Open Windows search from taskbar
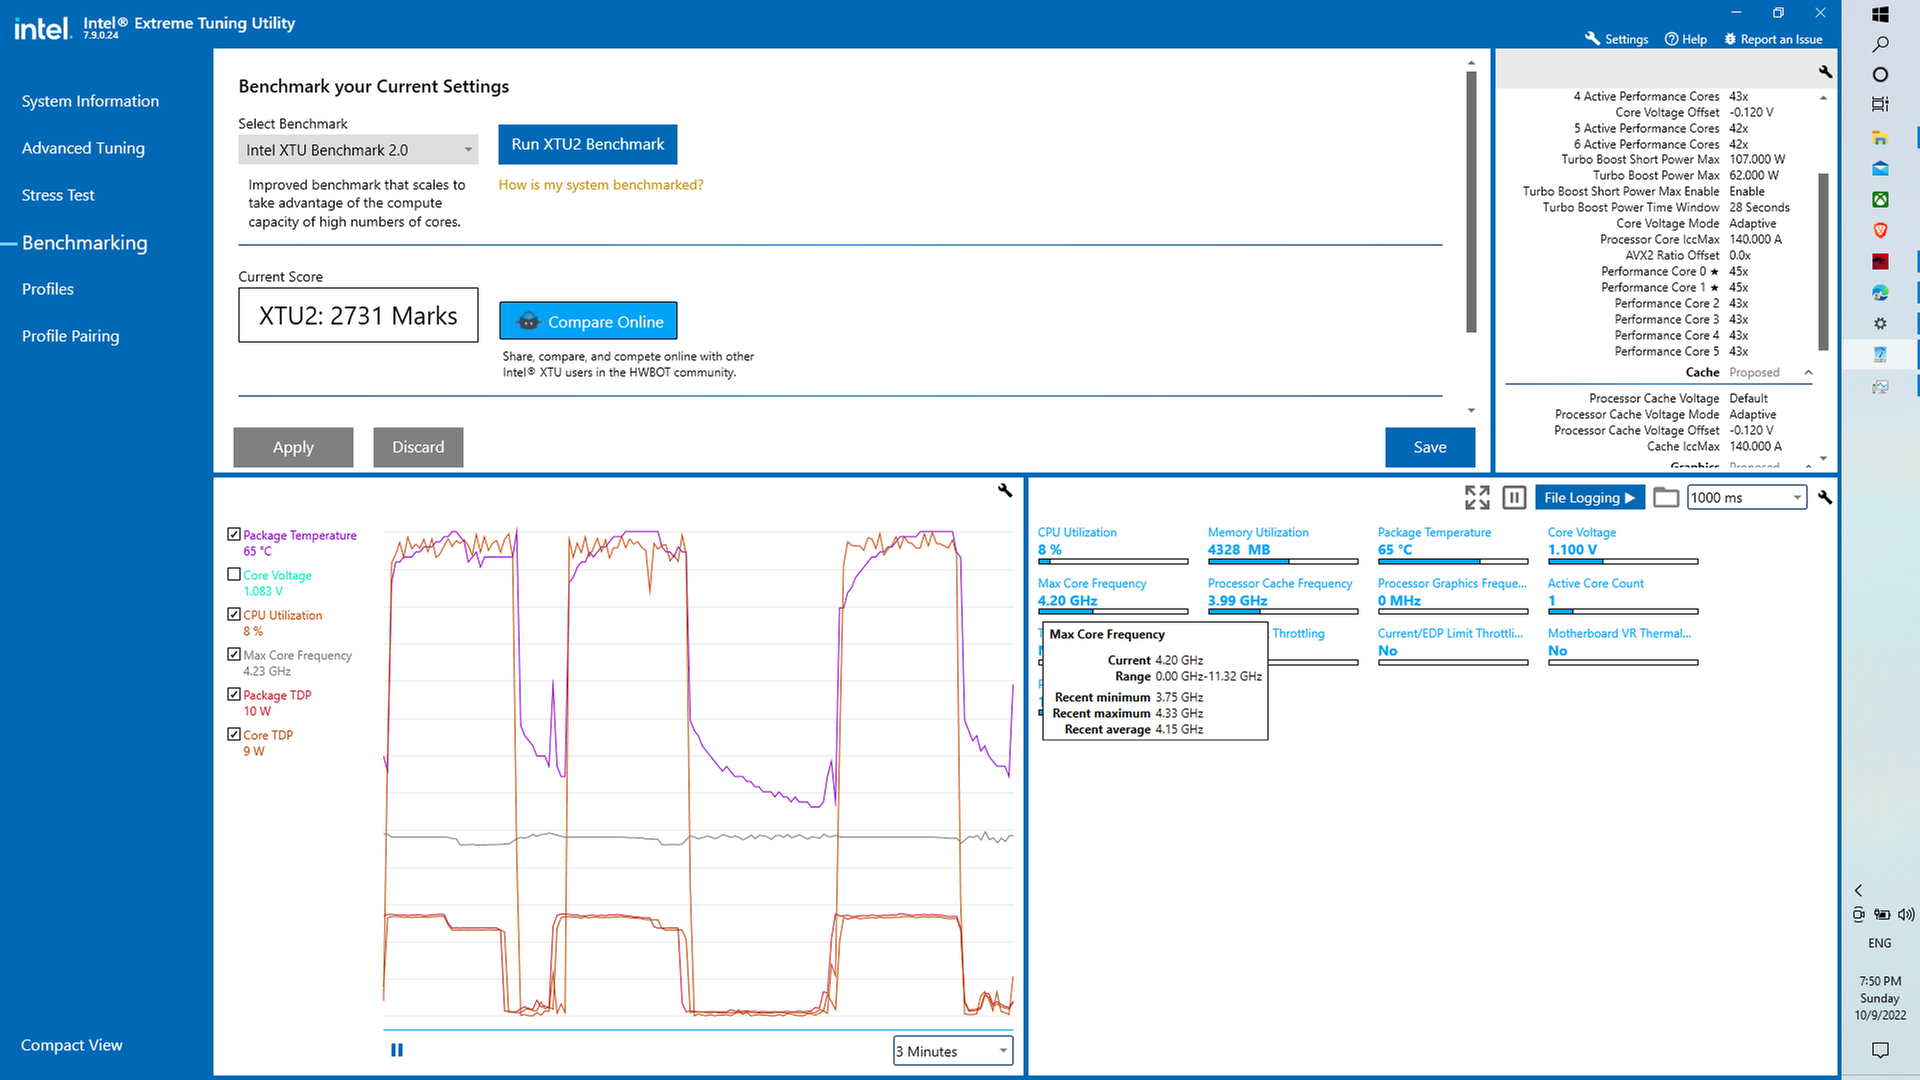The height and width of the screenshot is (1080, 1920). point(1880,44)
